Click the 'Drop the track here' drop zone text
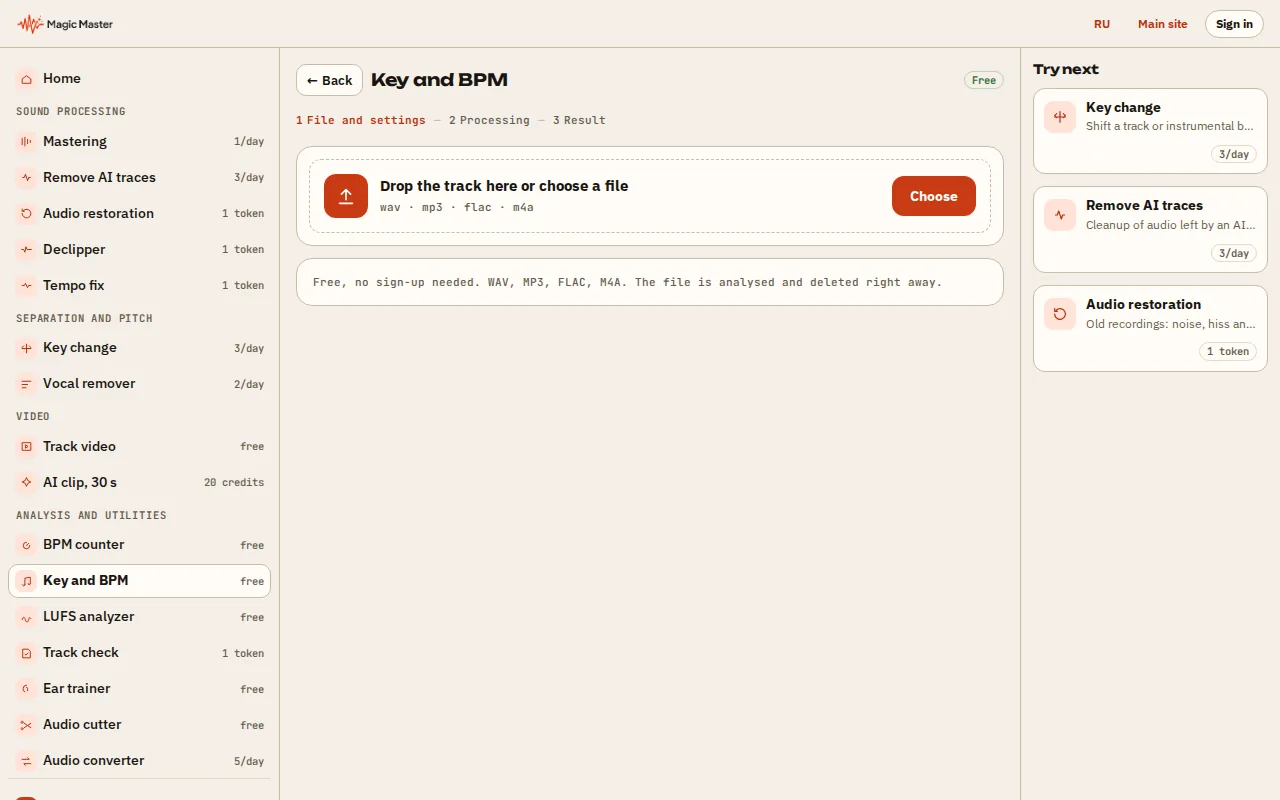Image resolution: width=1280 pixels, height=800 pixels. (x=504, y=186)
